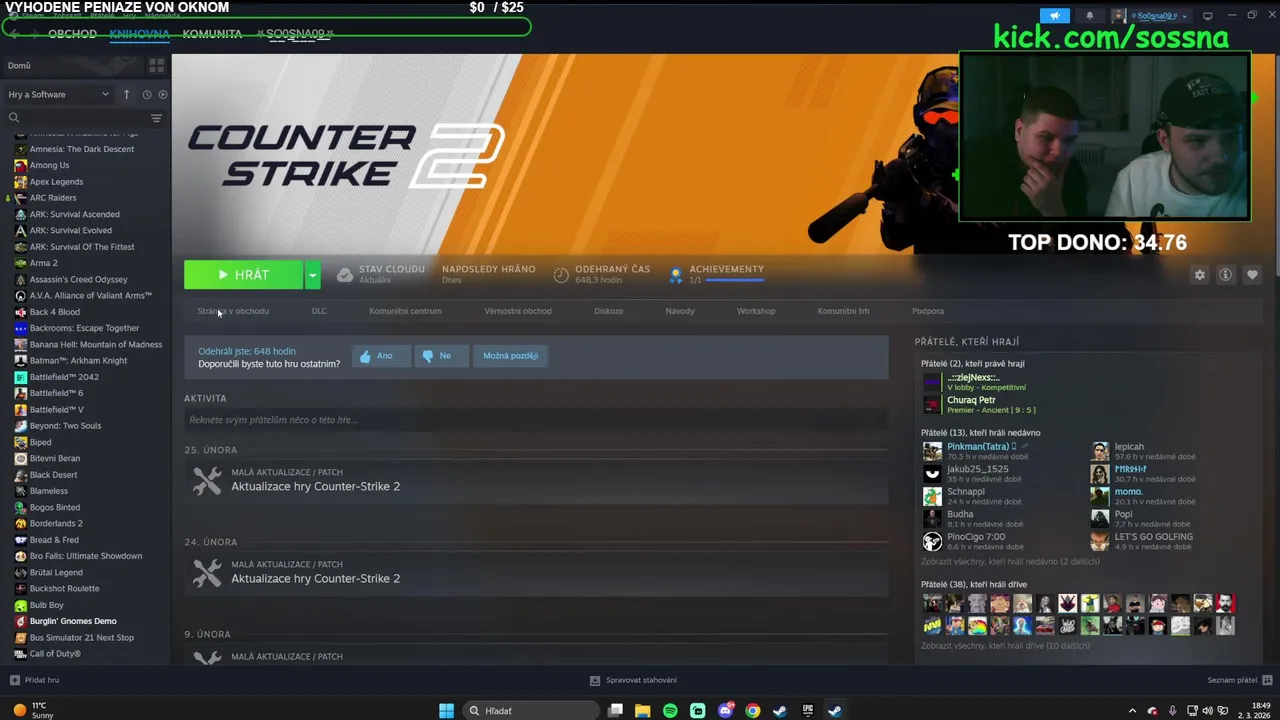Open the Workshop tab
The image size is (1280, 720).
tap(756, 311)
